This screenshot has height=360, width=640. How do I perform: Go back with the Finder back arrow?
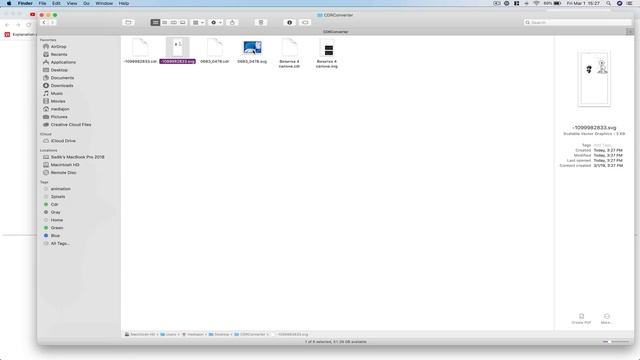(44, 22)
